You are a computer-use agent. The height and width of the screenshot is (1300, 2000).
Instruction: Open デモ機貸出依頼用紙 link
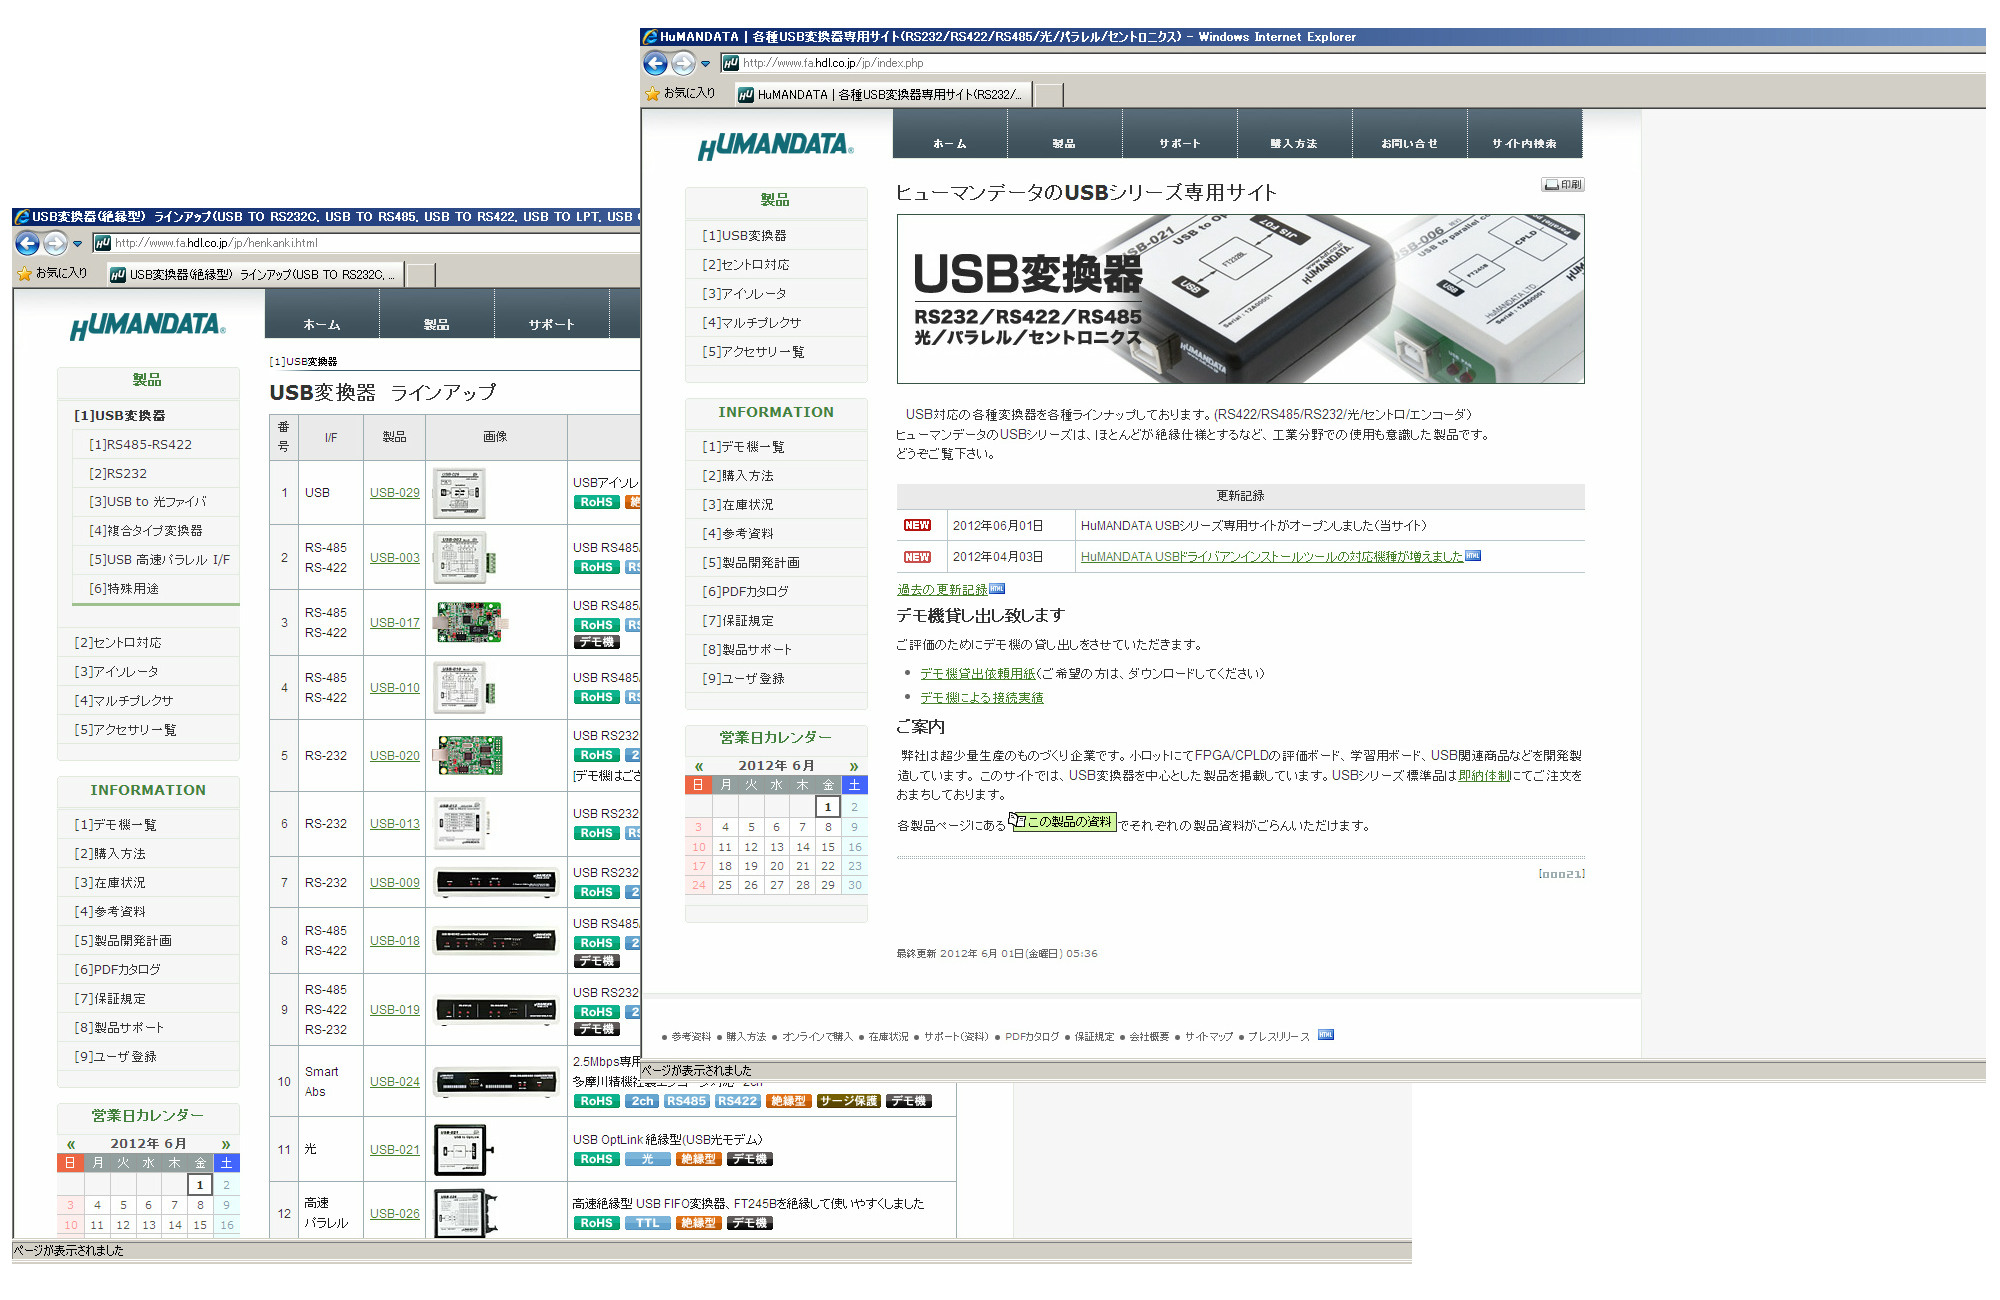pos(978,674)
